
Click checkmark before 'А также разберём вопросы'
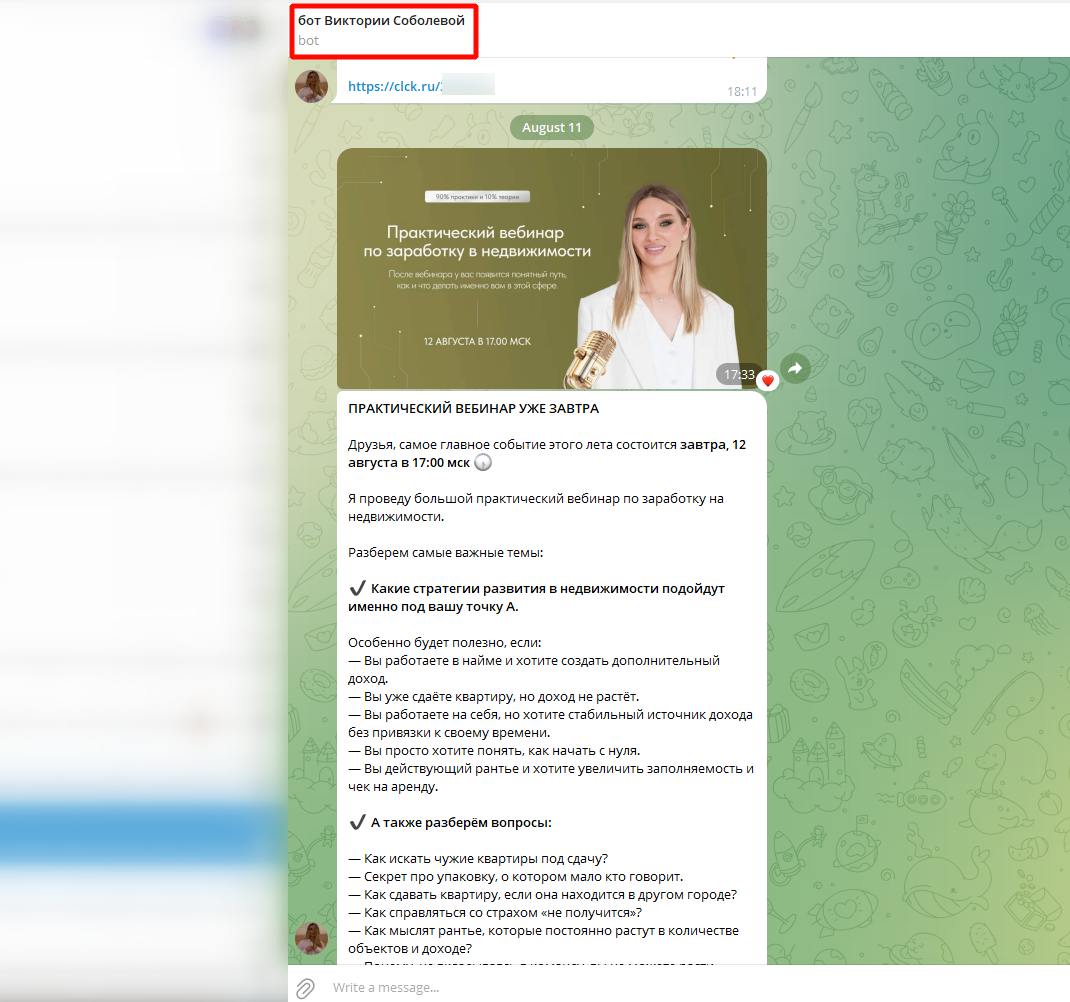[357, 823]
